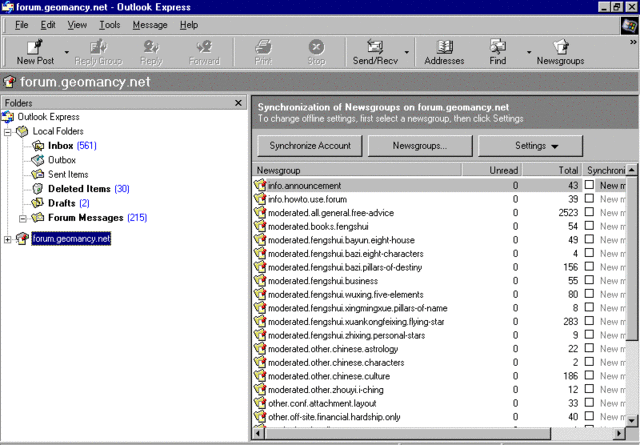The image size is (640, 445).
Task: Toggle synchronize checkbox for moderated.fengshui.bayun.eight-house
Action: pyautogui.click(x=589, y=239)
